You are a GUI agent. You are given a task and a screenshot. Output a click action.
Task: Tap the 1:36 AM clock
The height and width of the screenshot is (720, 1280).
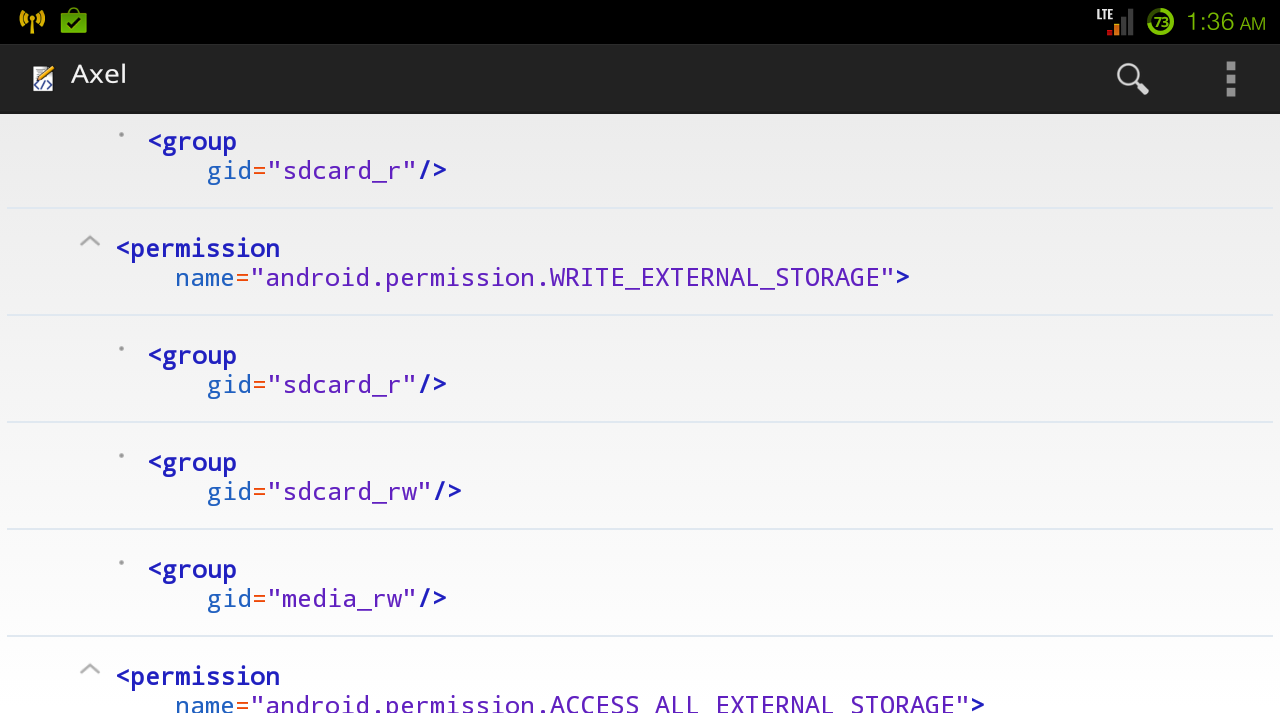pyautogui.click(x=1226, y=22)
